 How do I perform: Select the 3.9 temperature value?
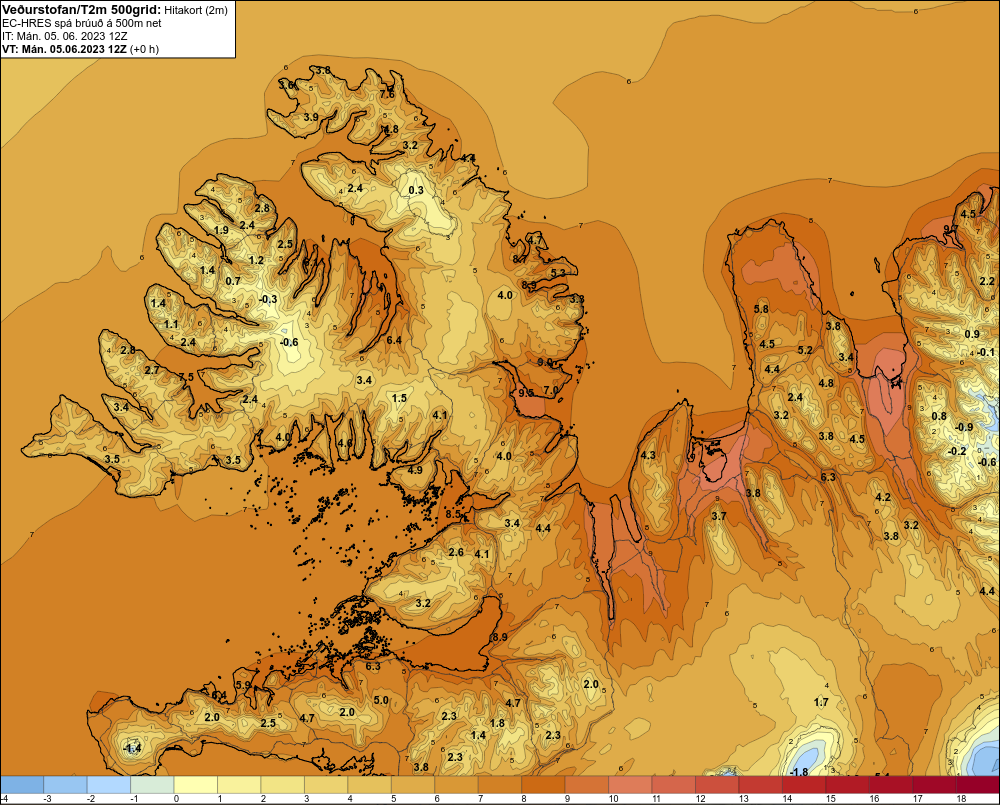(311, 117)
